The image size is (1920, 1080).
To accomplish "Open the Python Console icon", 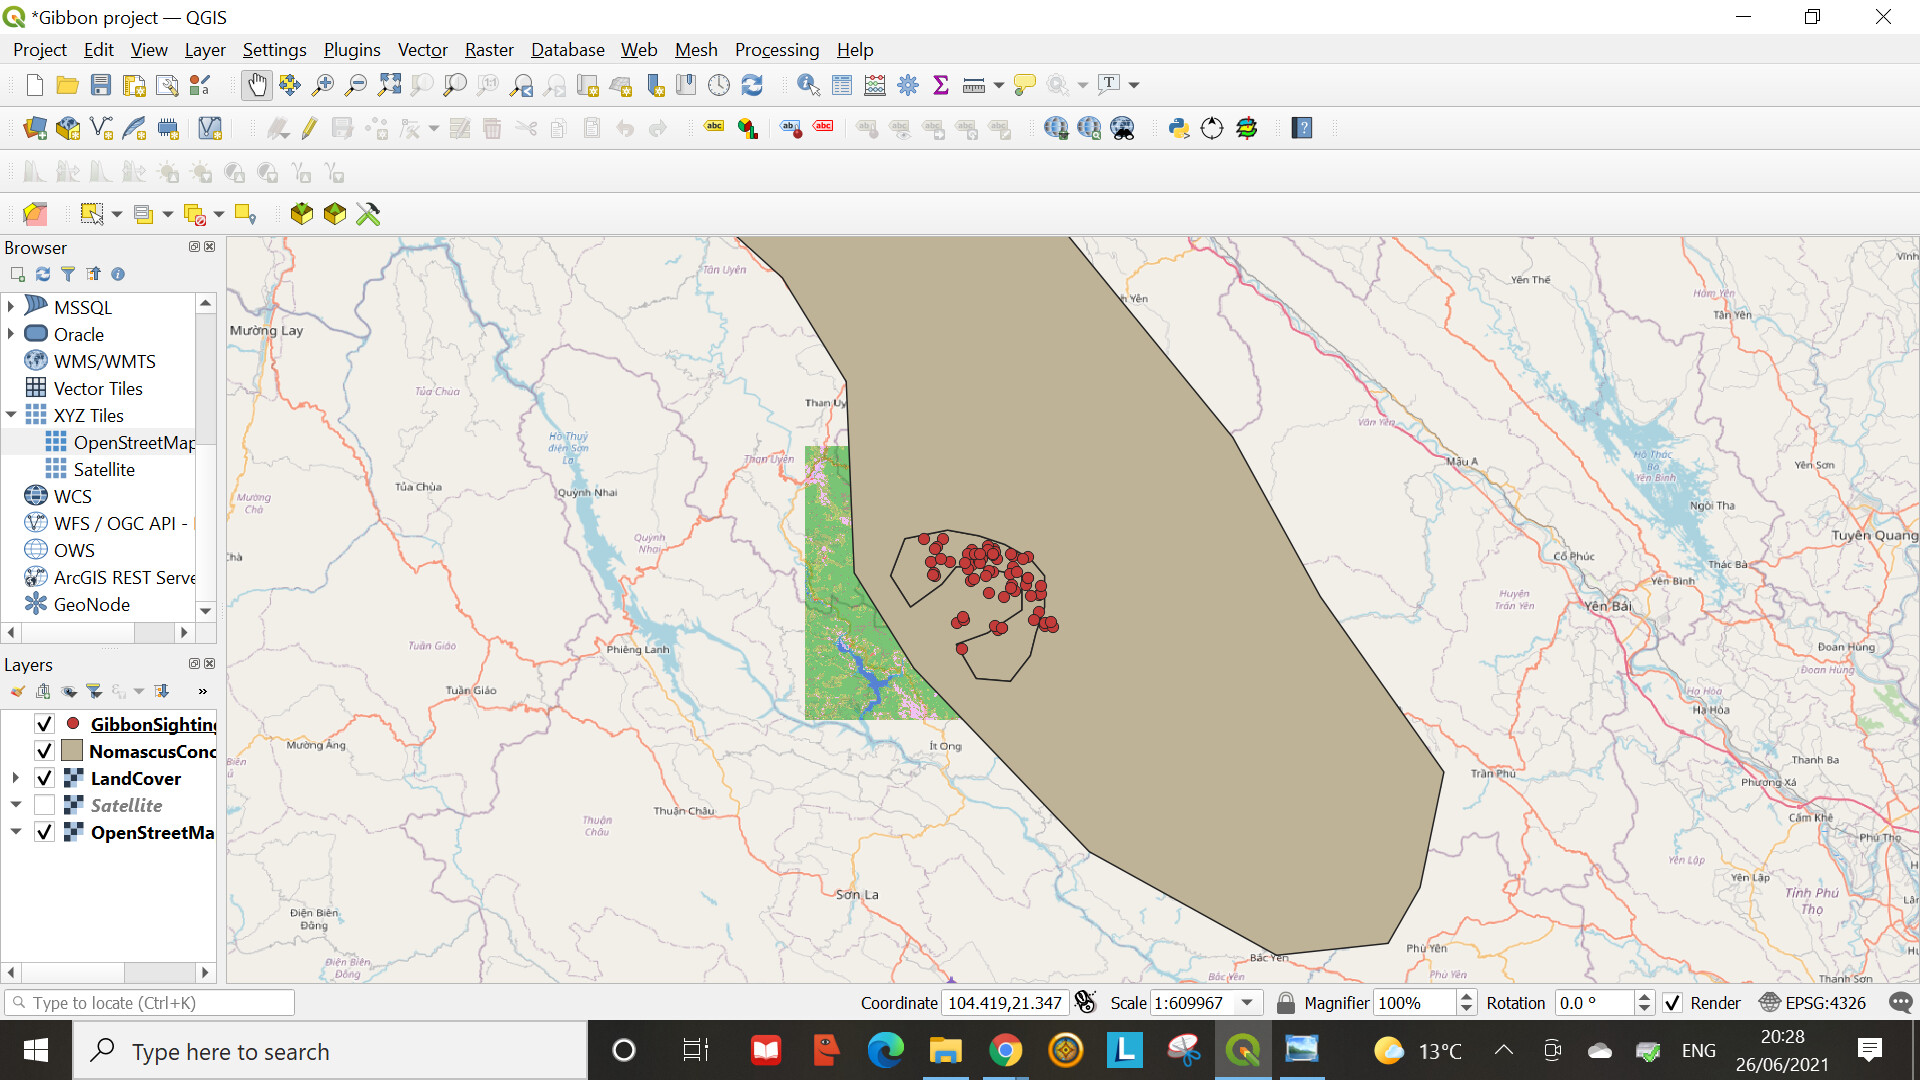I will click(x=1179, y=128).
